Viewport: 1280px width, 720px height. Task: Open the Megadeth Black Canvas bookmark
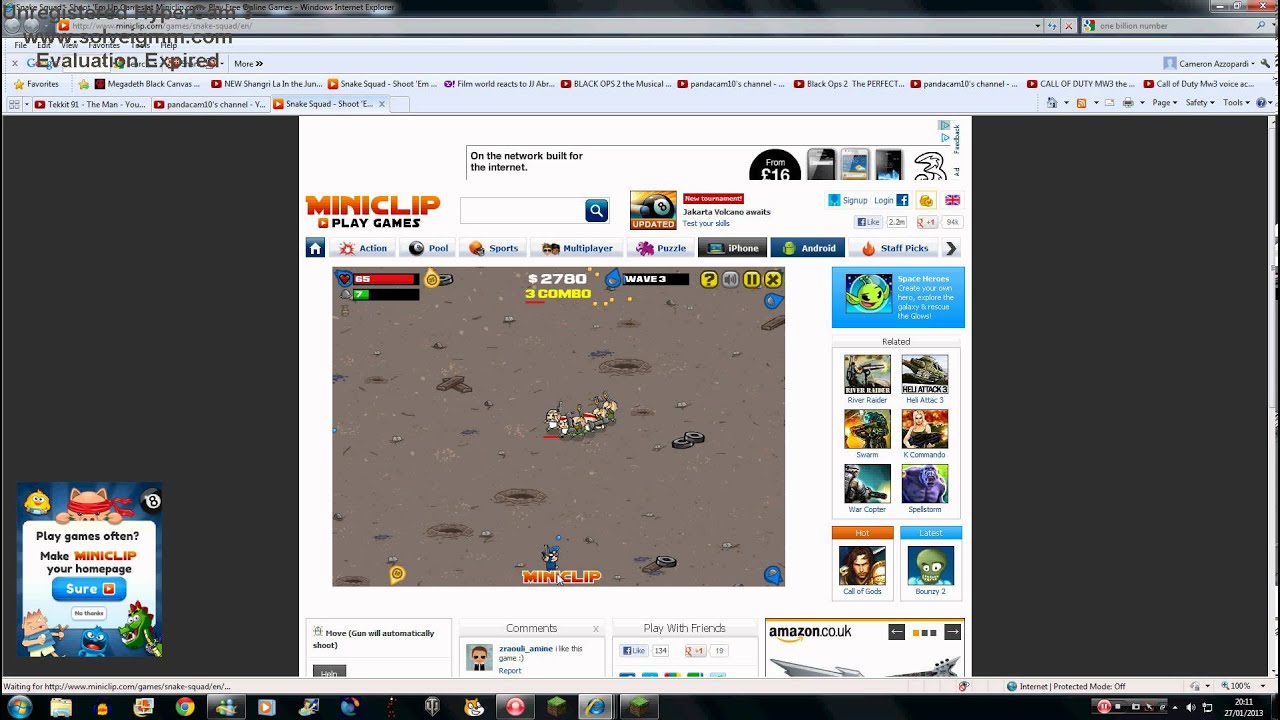pyautogui.click(x=147, y=84)
